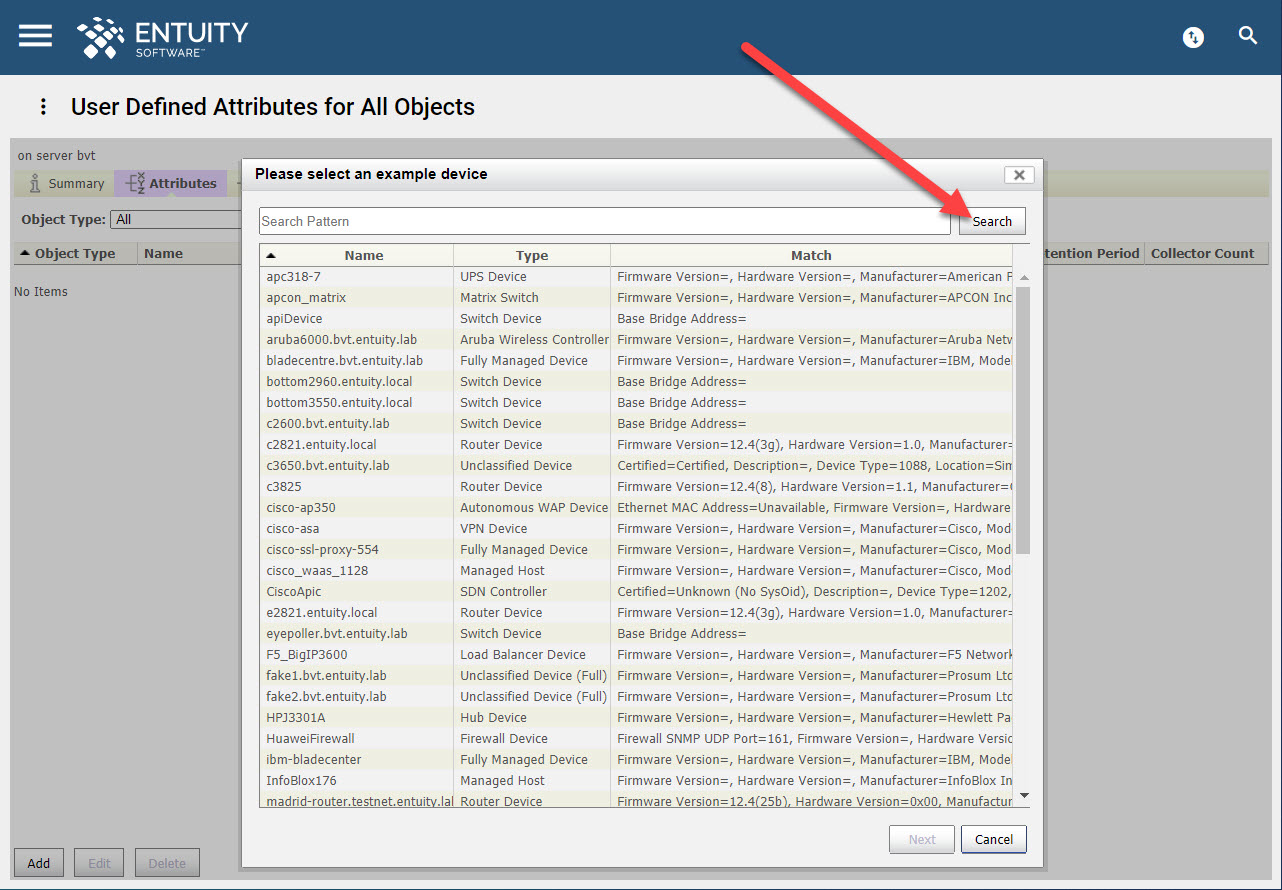Viewport: 1282px width, 890px height.
Task: Sort the dialog list by Name
Action: point(356,255)
